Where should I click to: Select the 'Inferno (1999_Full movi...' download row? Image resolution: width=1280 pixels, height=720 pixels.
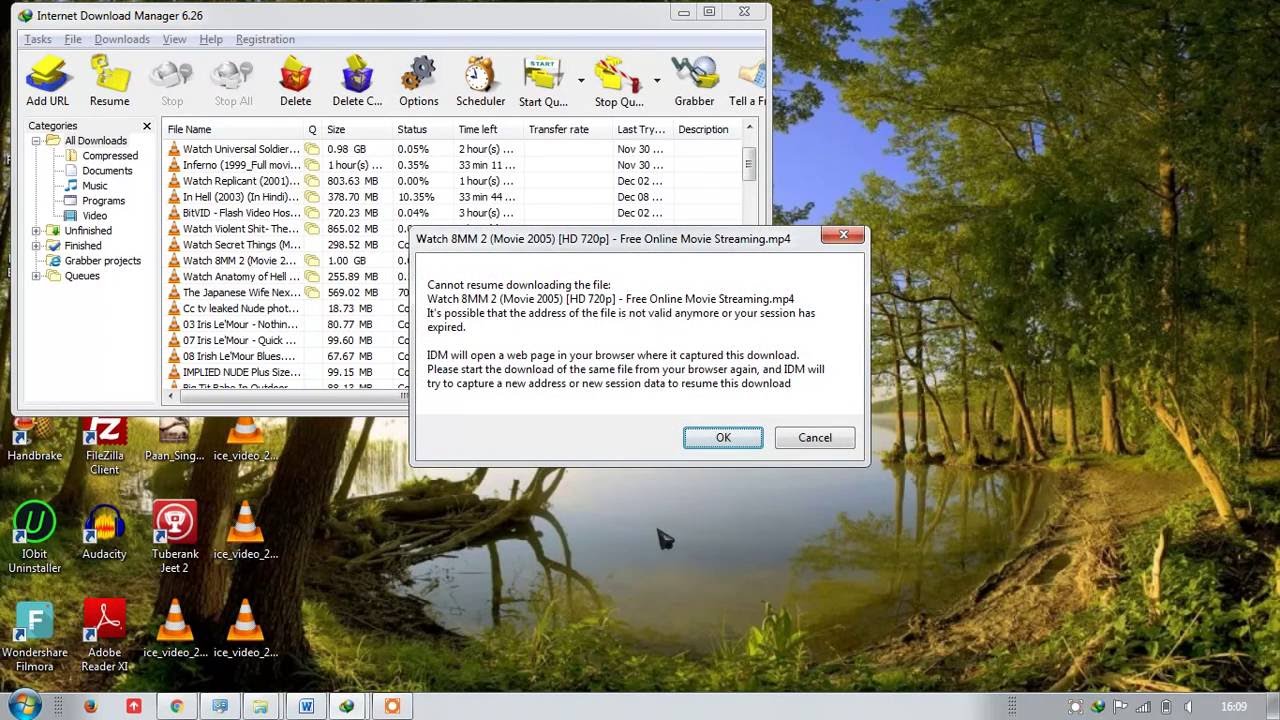(453, 165)
